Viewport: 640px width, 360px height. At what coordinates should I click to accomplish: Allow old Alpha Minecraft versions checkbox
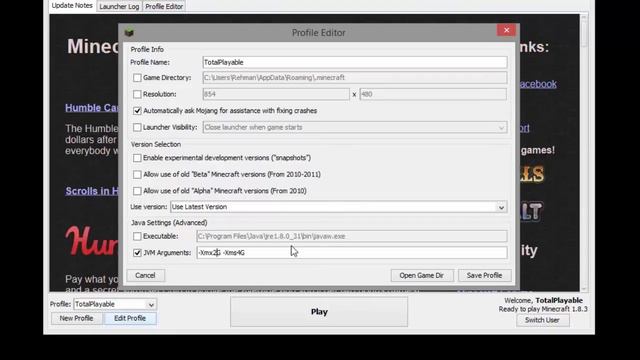tap(137, 191)
